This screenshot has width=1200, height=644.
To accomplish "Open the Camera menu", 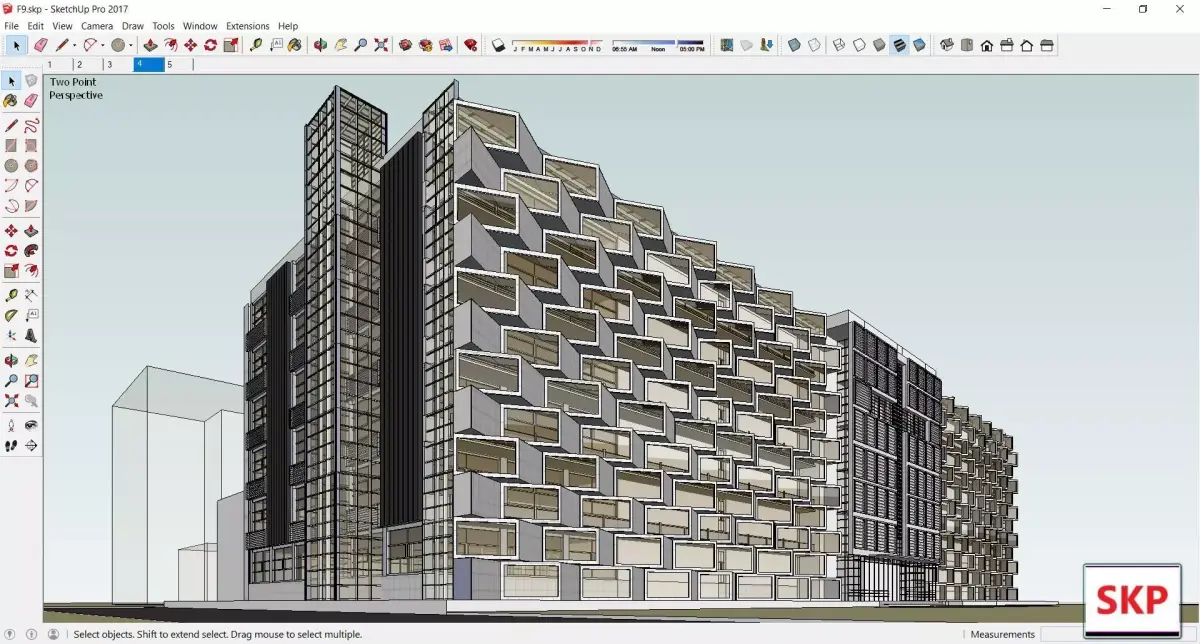I will click(97, 26).
